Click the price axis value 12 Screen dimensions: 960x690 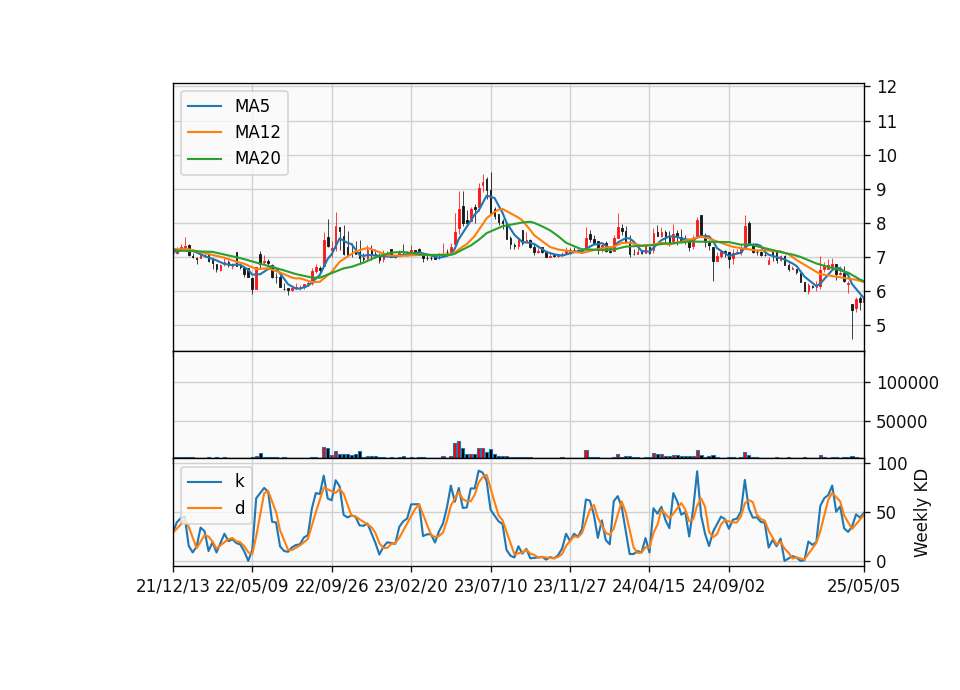pos(887,87)
